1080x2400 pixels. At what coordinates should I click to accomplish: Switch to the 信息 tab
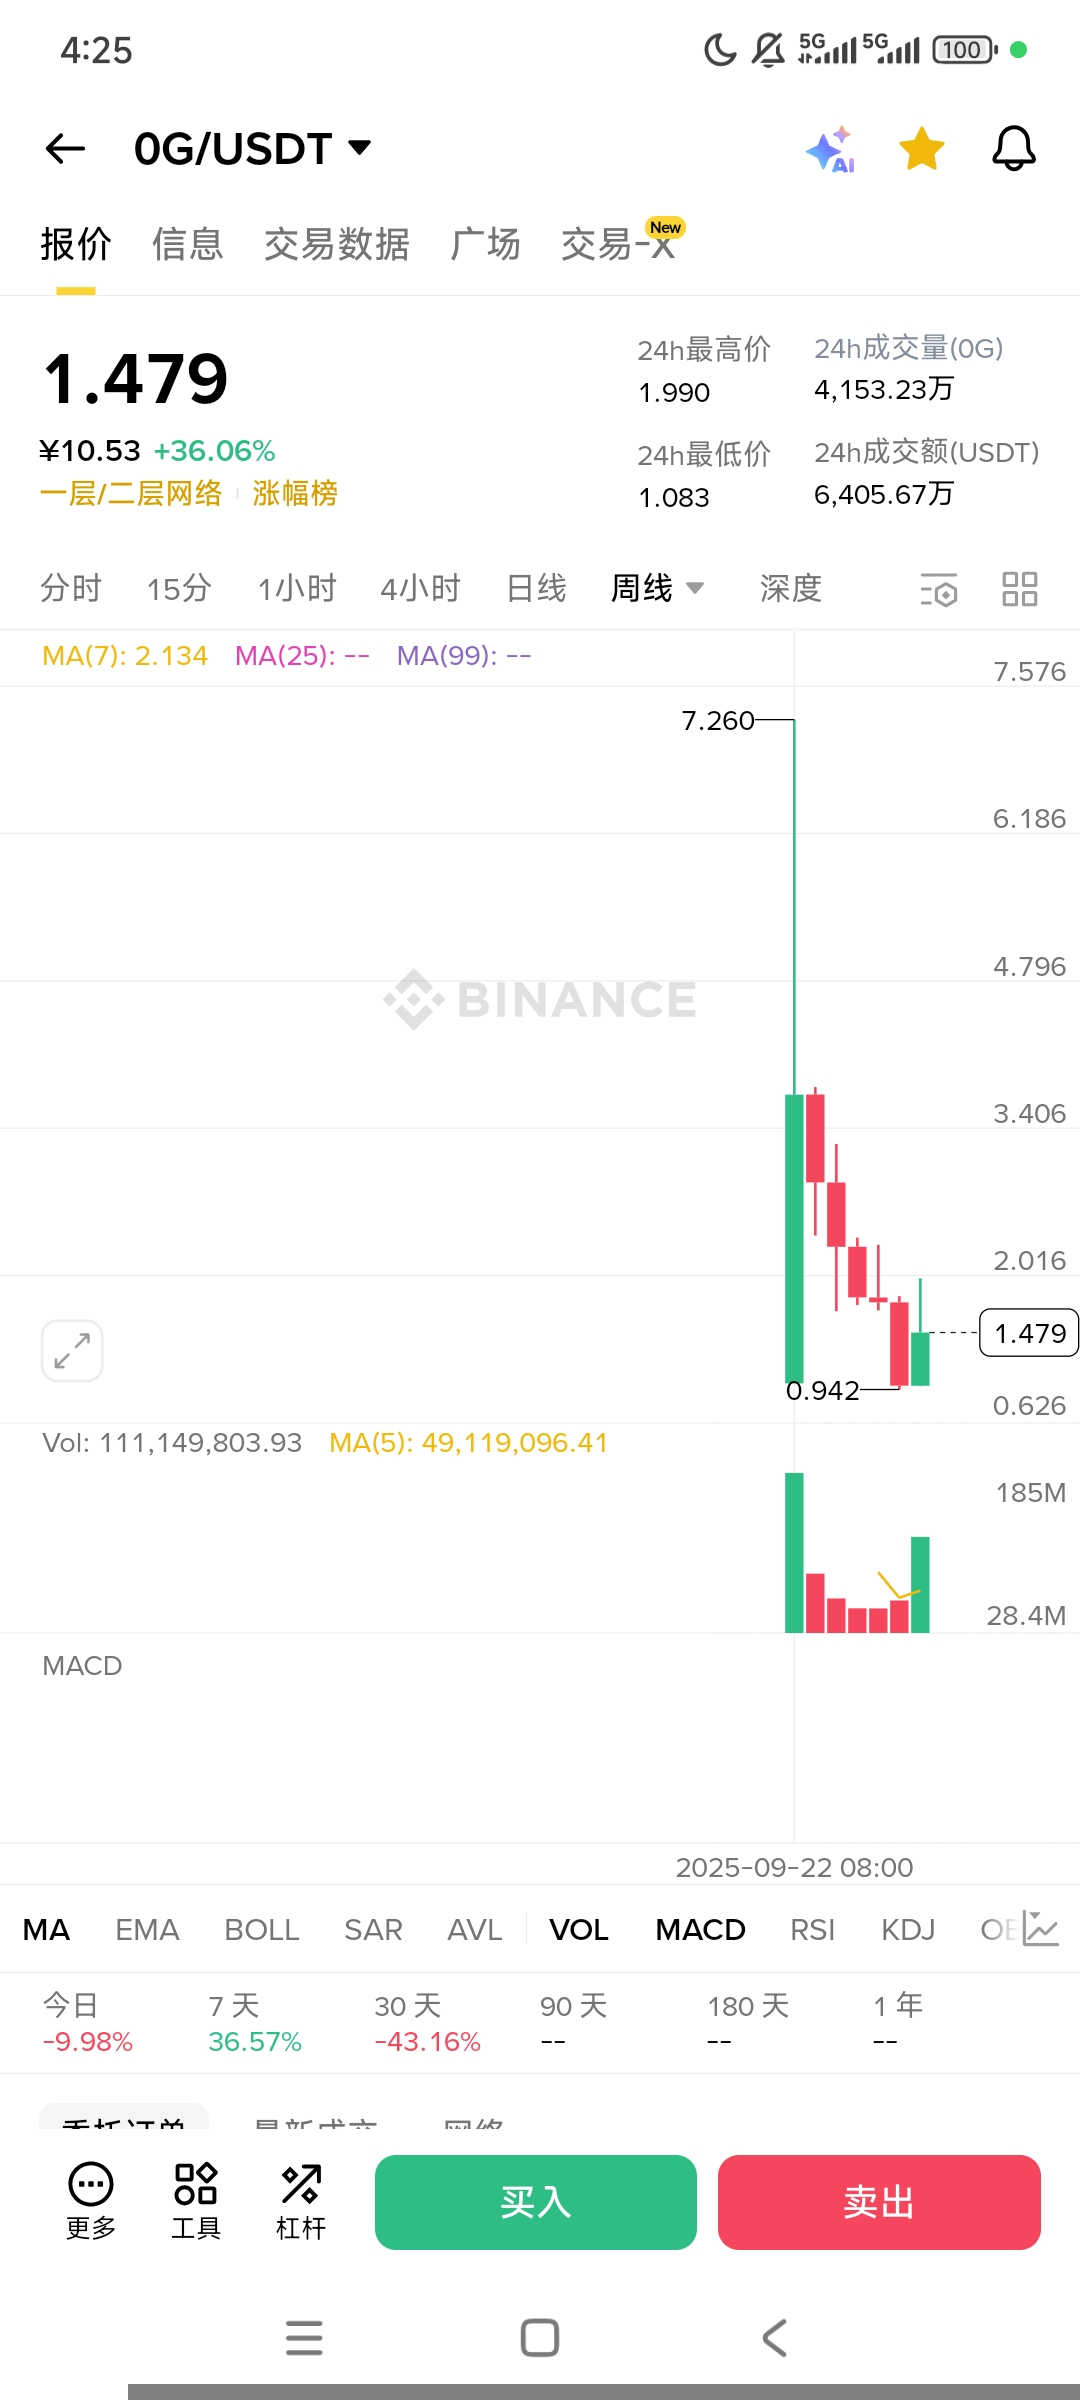(x=188, y=244)
